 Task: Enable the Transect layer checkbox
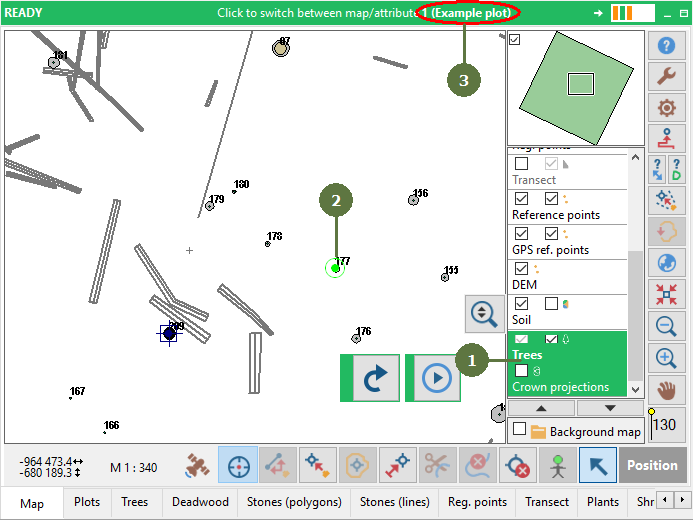click(x=522, y=163)
